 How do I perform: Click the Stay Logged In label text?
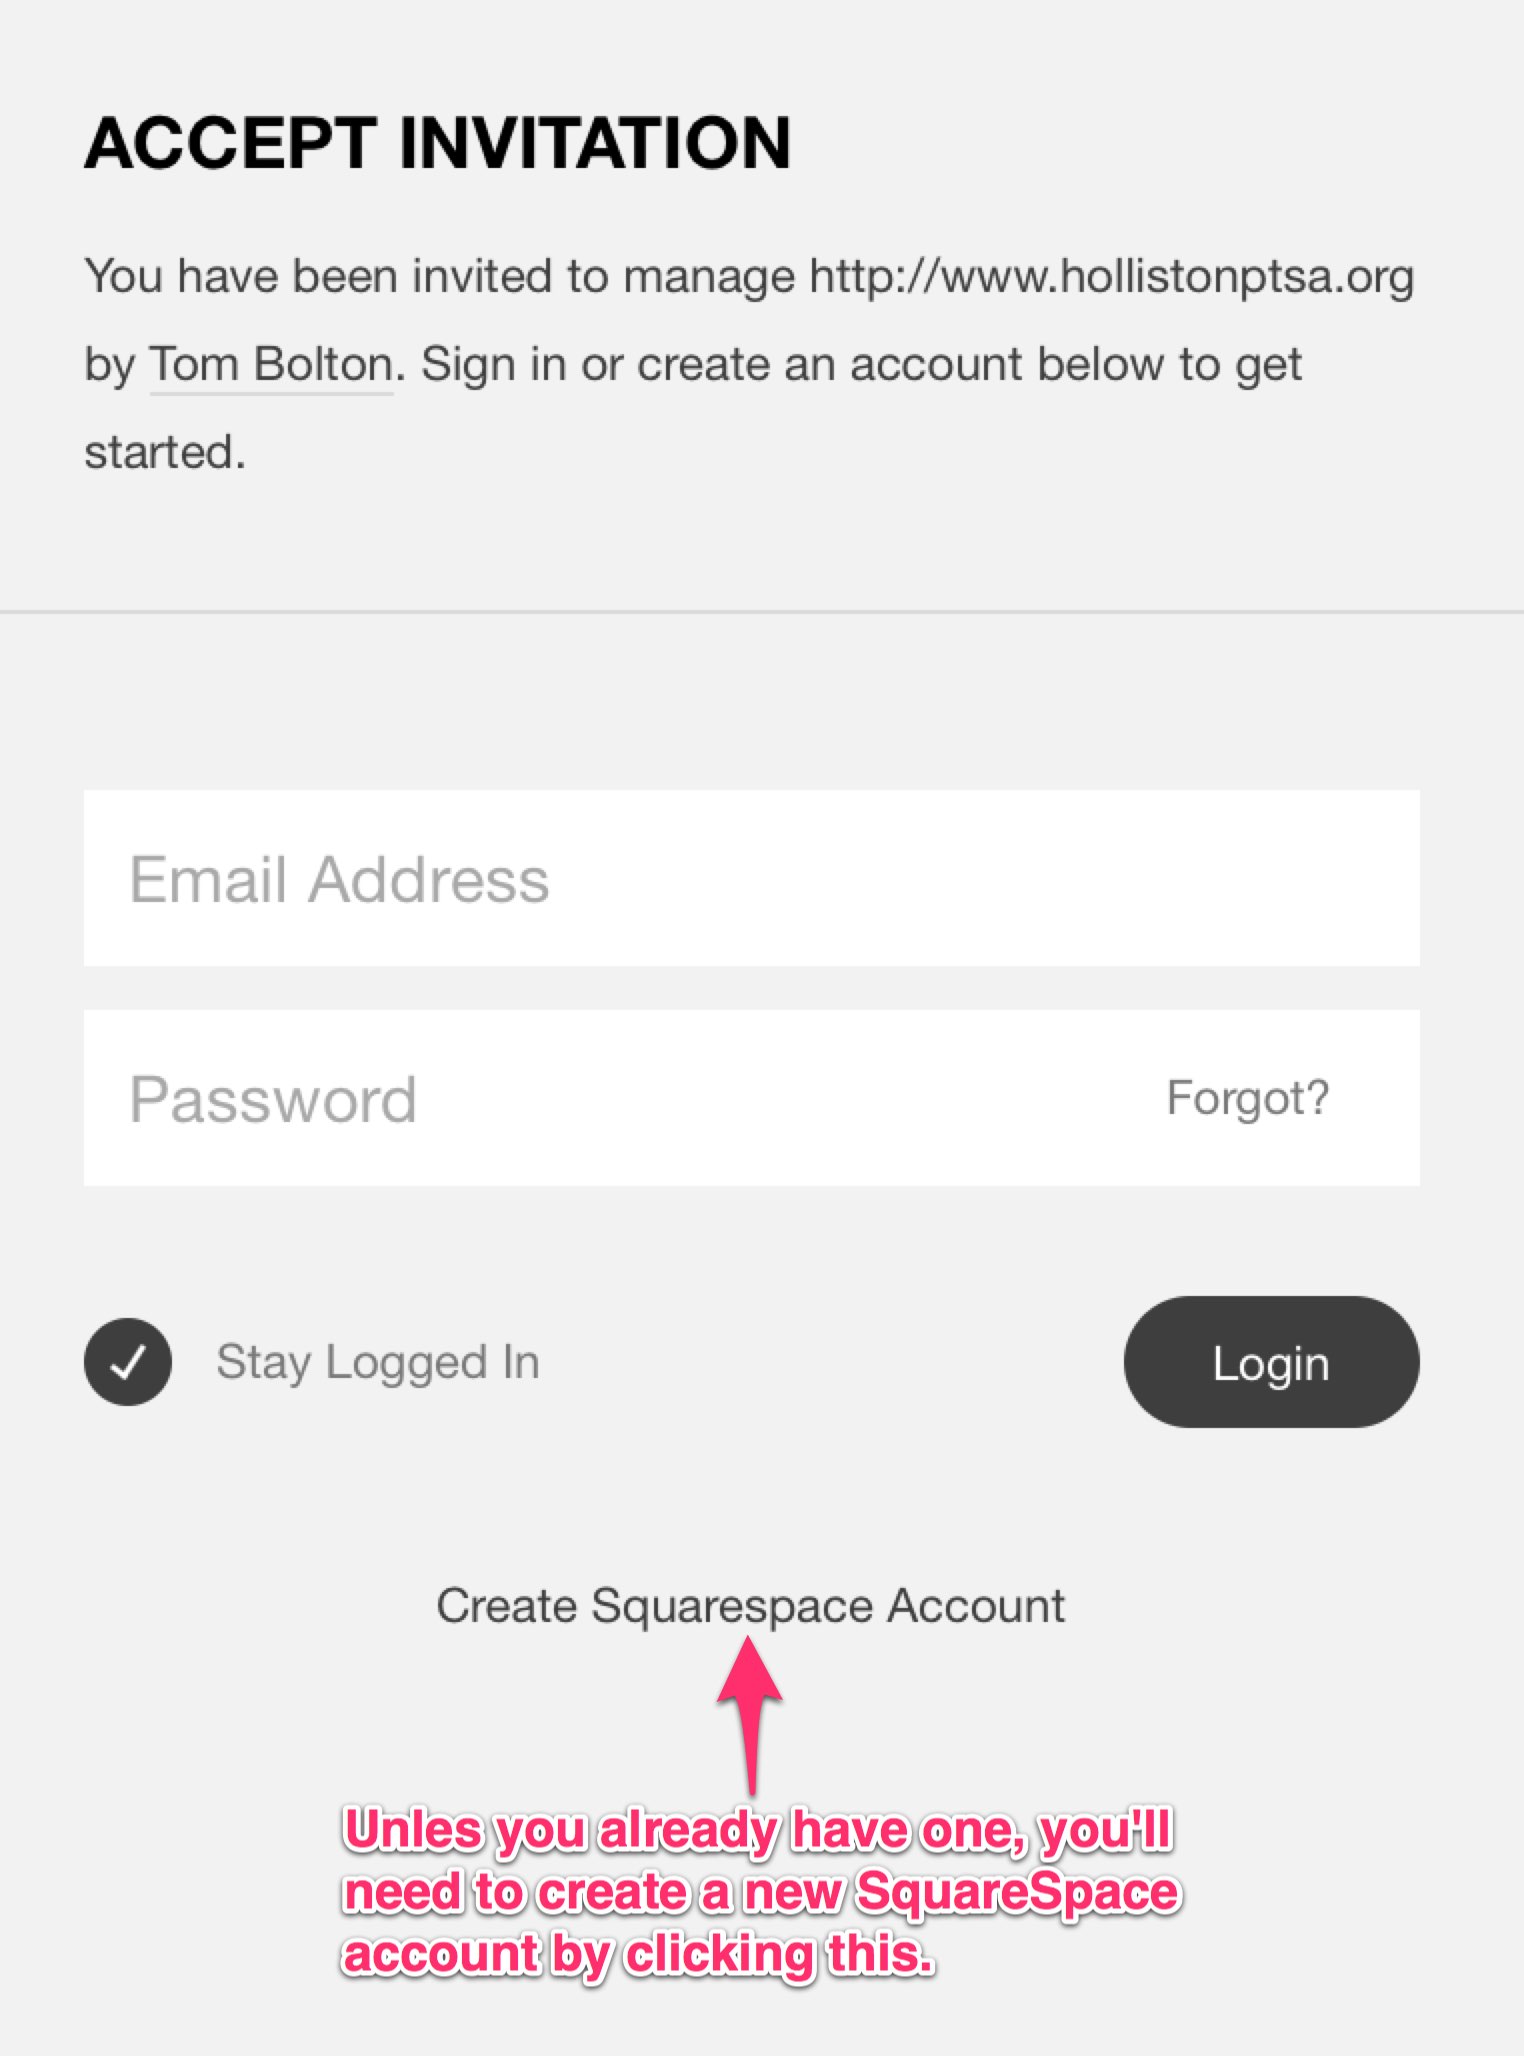378,1363
